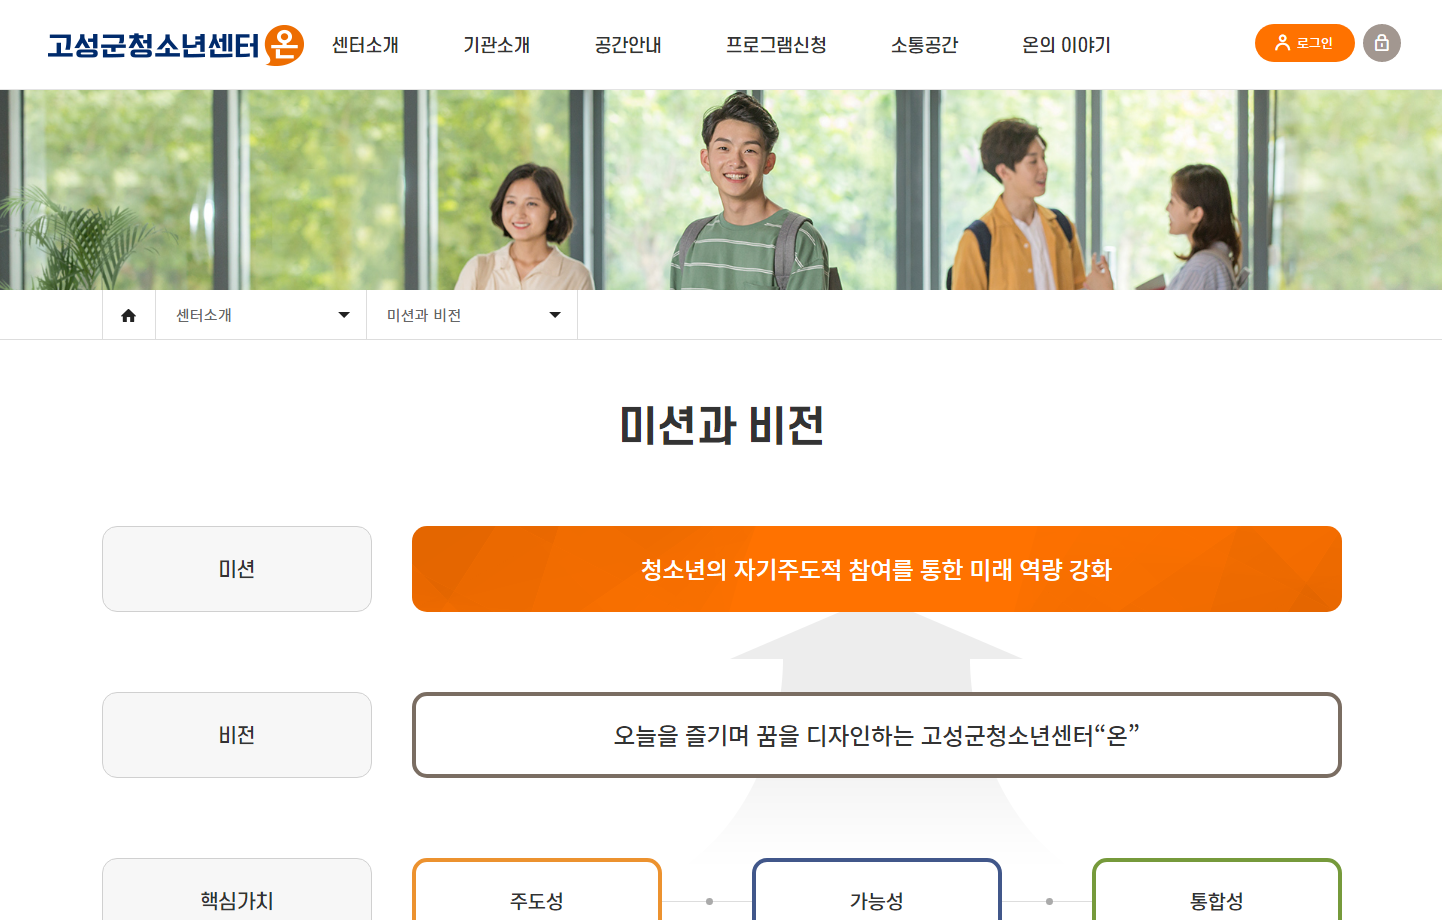Click the 고성군청소년센터 온 logo
The height and width of the screenshot is (920, 1442).
[176, 45]
